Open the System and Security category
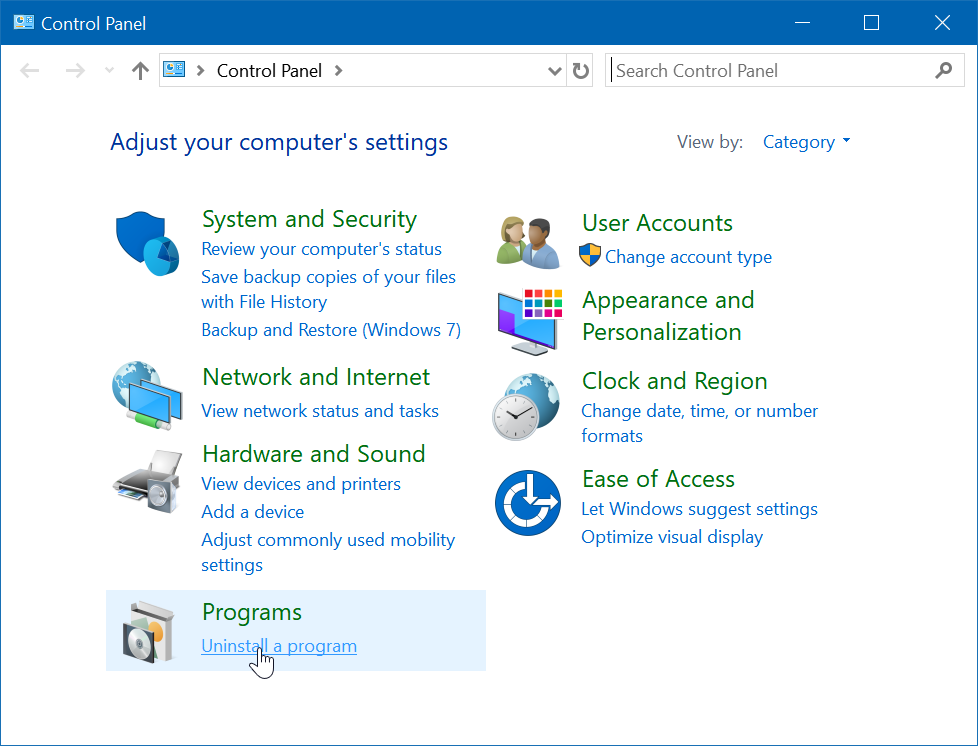 309,219
